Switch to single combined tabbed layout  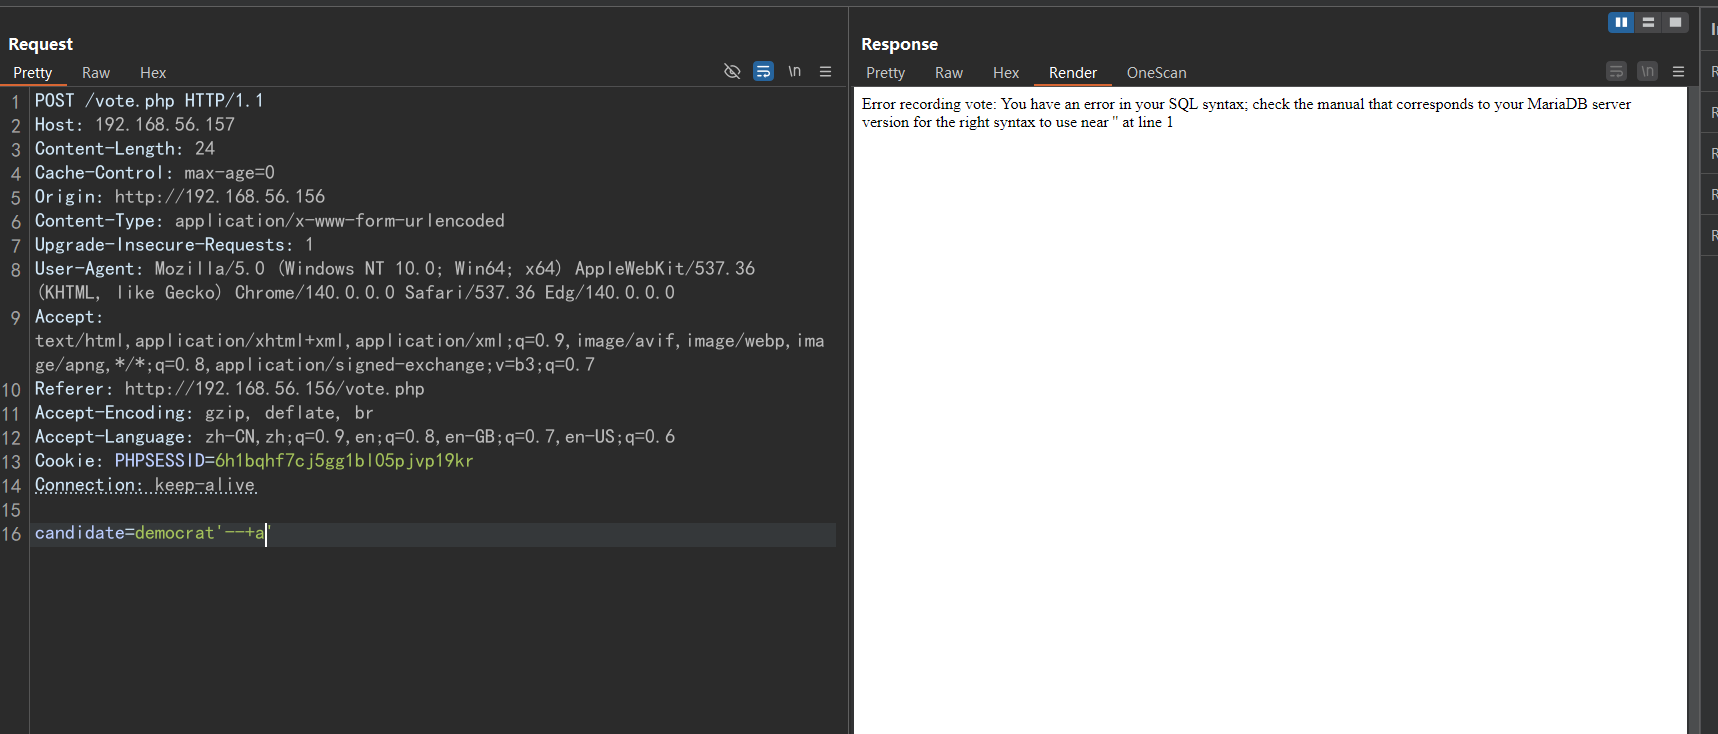point(1675,22)
